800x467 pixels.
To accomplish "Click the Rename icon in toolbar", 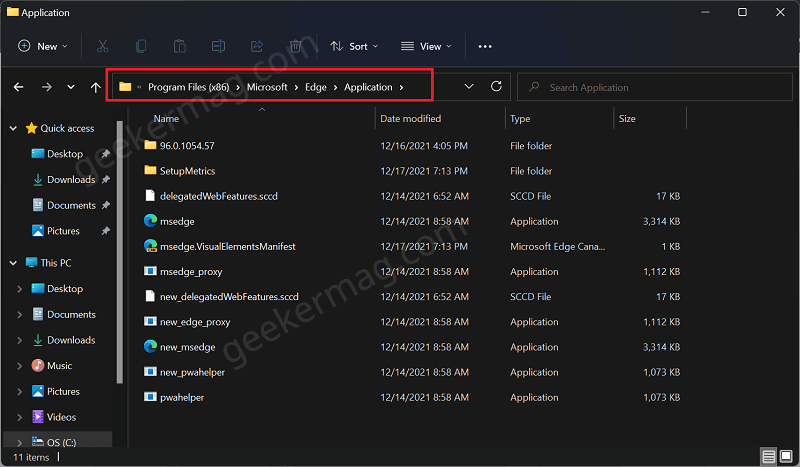I will coord(218,46).
